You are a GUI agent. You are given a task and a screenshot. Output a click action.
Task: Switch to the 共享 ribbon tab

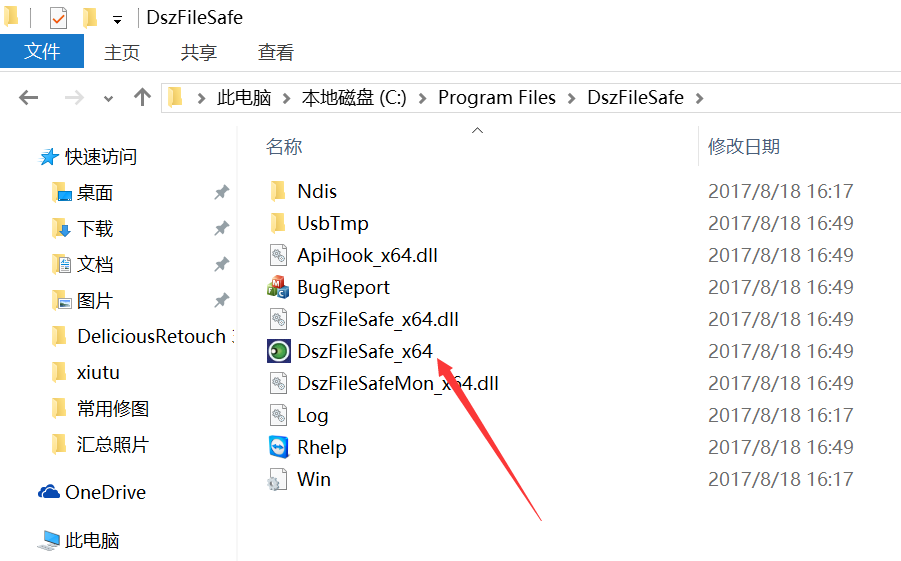(x=199, y=53)
